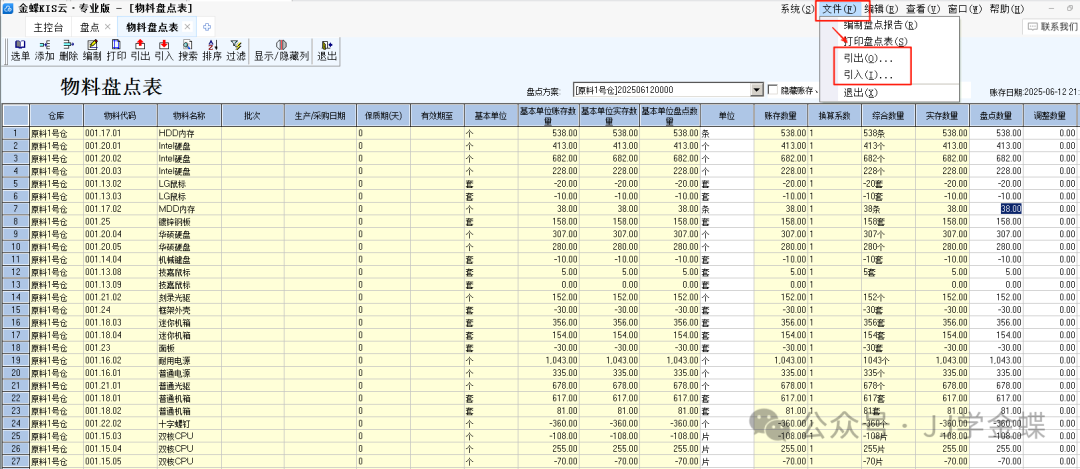Click the 排序 (sort) toolbar icon
Viewport: 1080px width, 469px height.
click(212, 51)
